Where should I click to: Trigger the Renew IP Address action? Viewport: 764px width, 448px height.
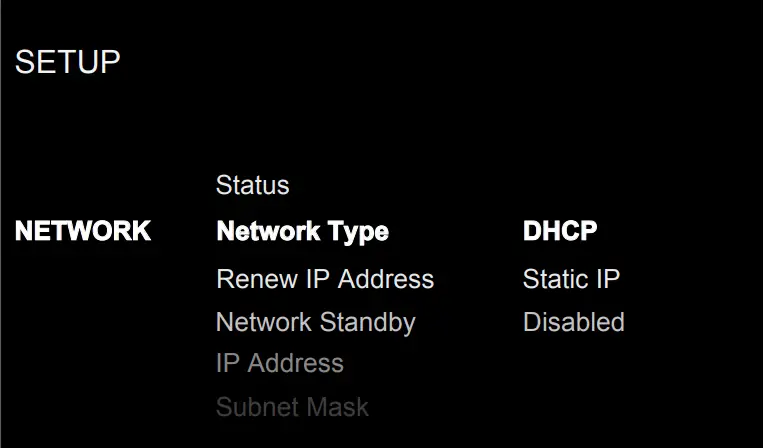(324, 279)
